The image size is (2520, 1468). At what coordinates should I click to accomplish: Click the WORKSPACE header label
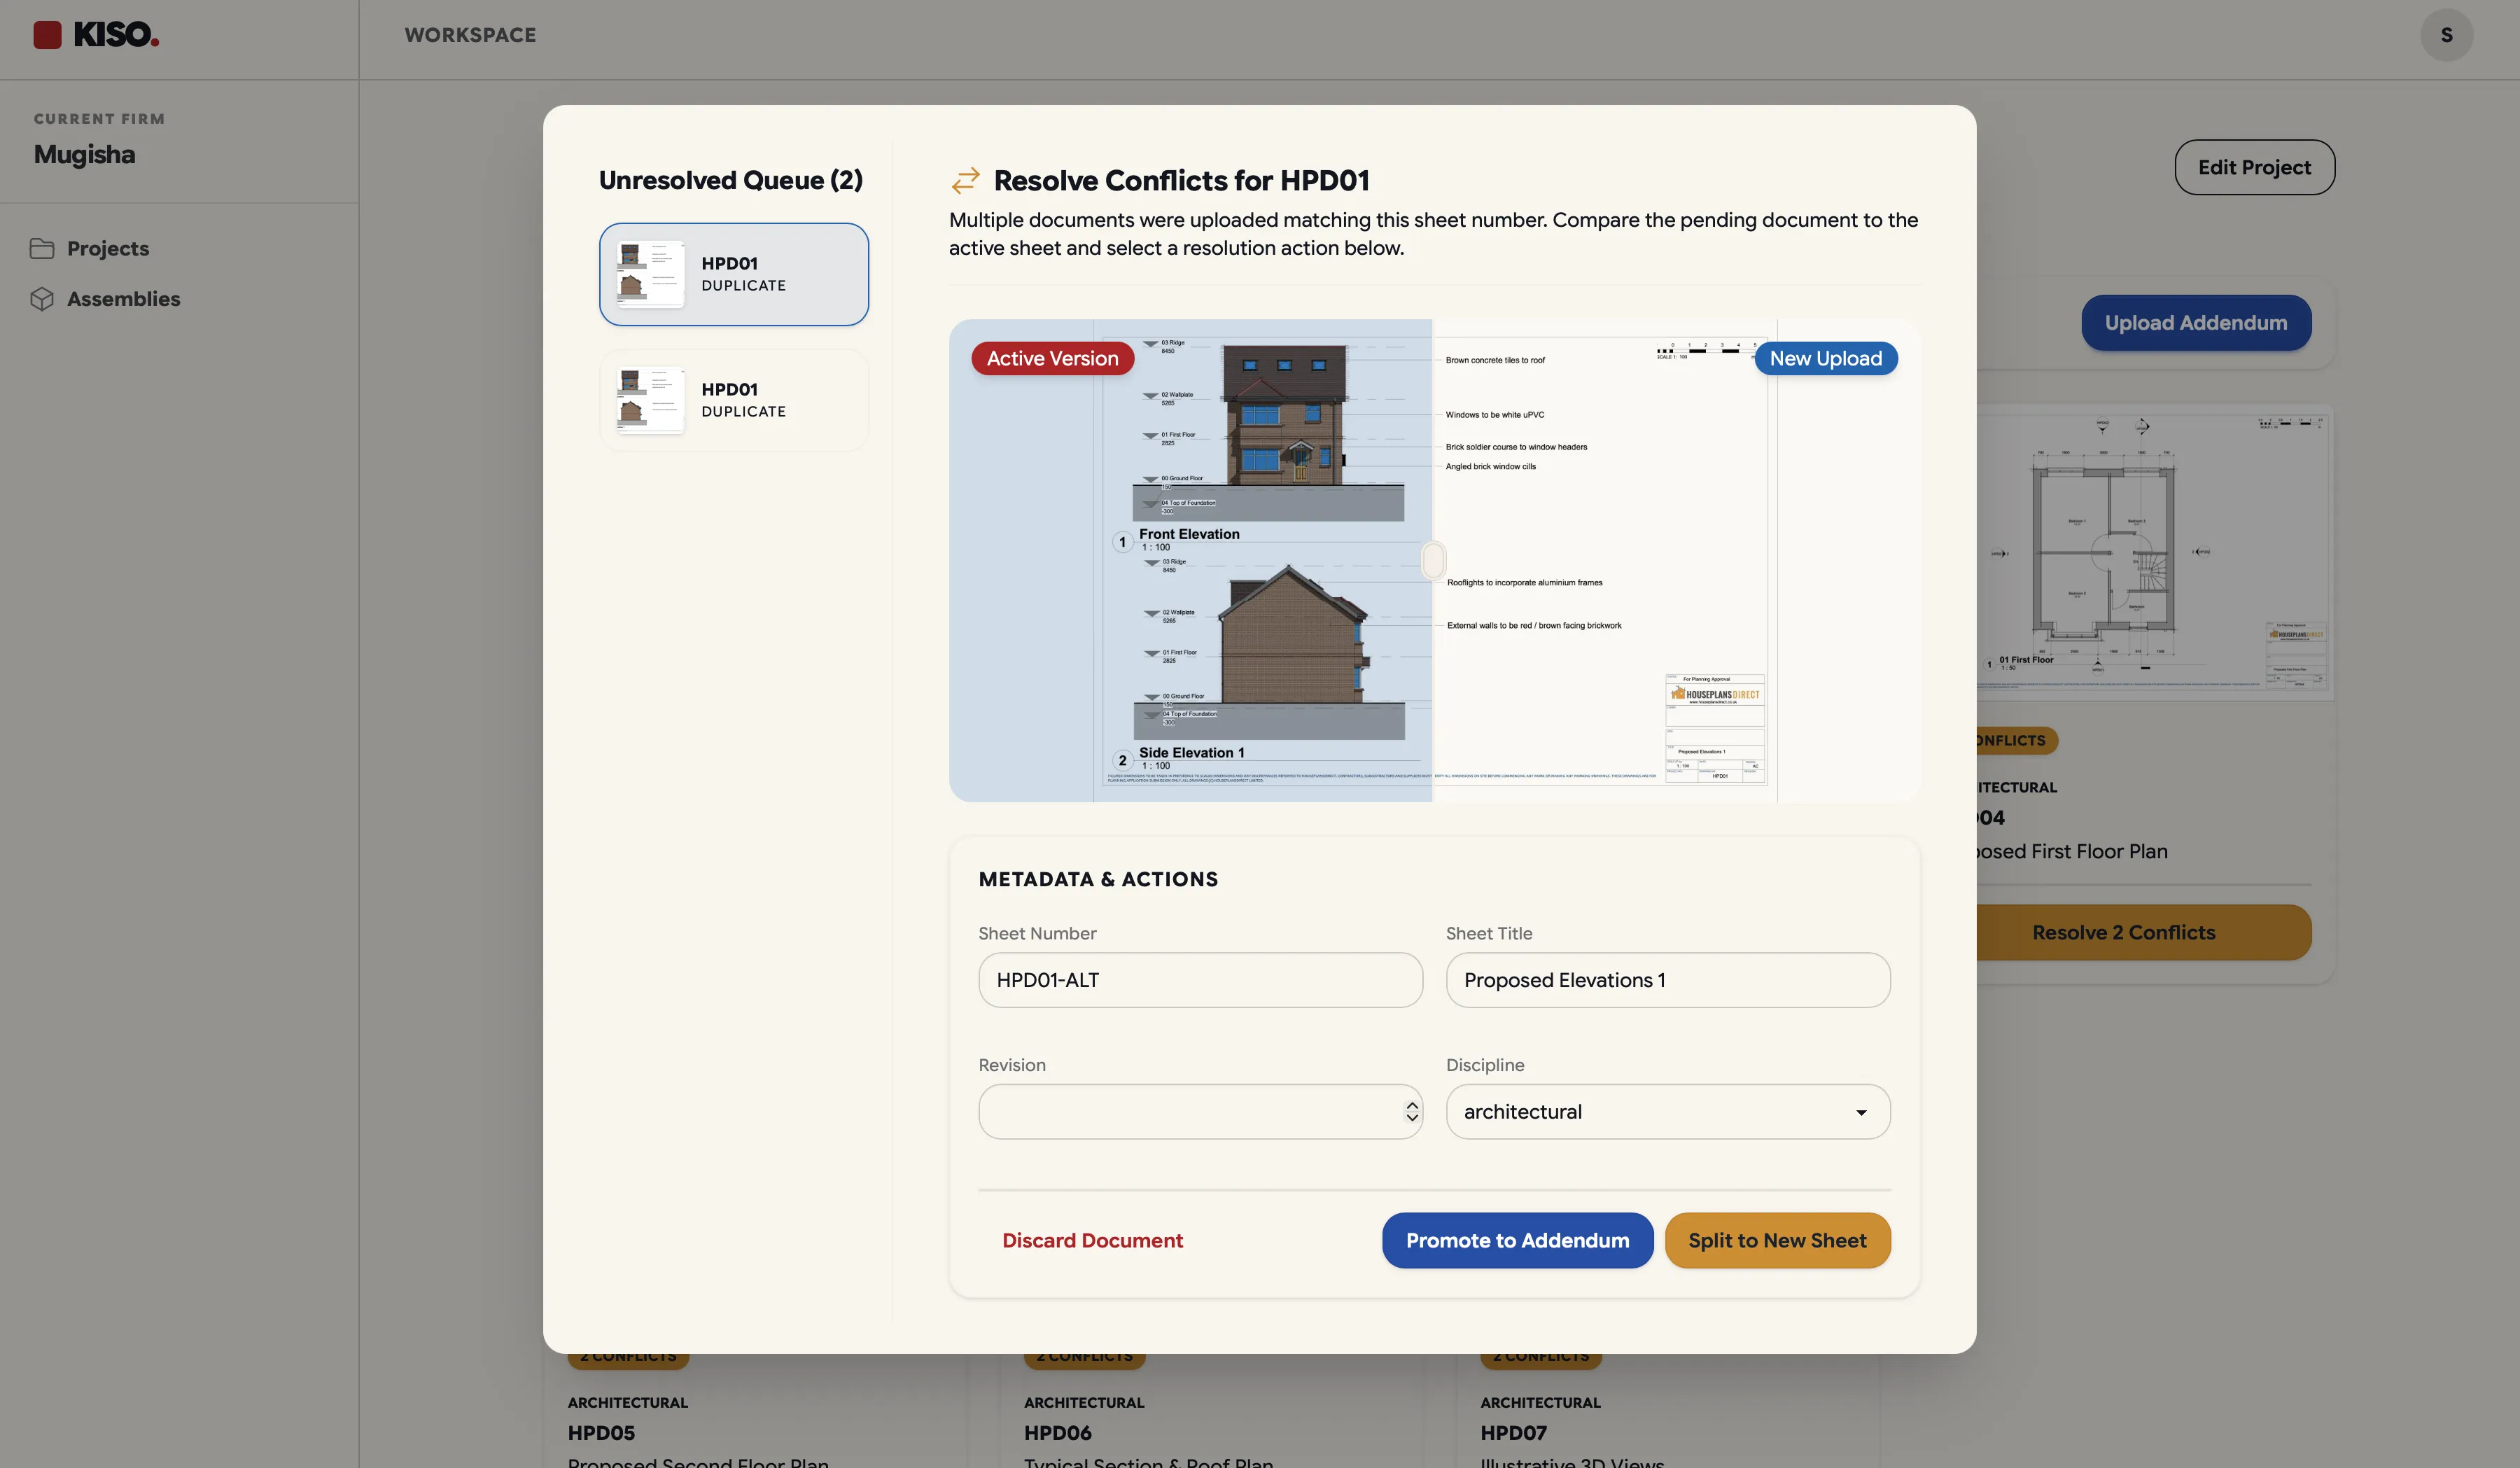470,35
